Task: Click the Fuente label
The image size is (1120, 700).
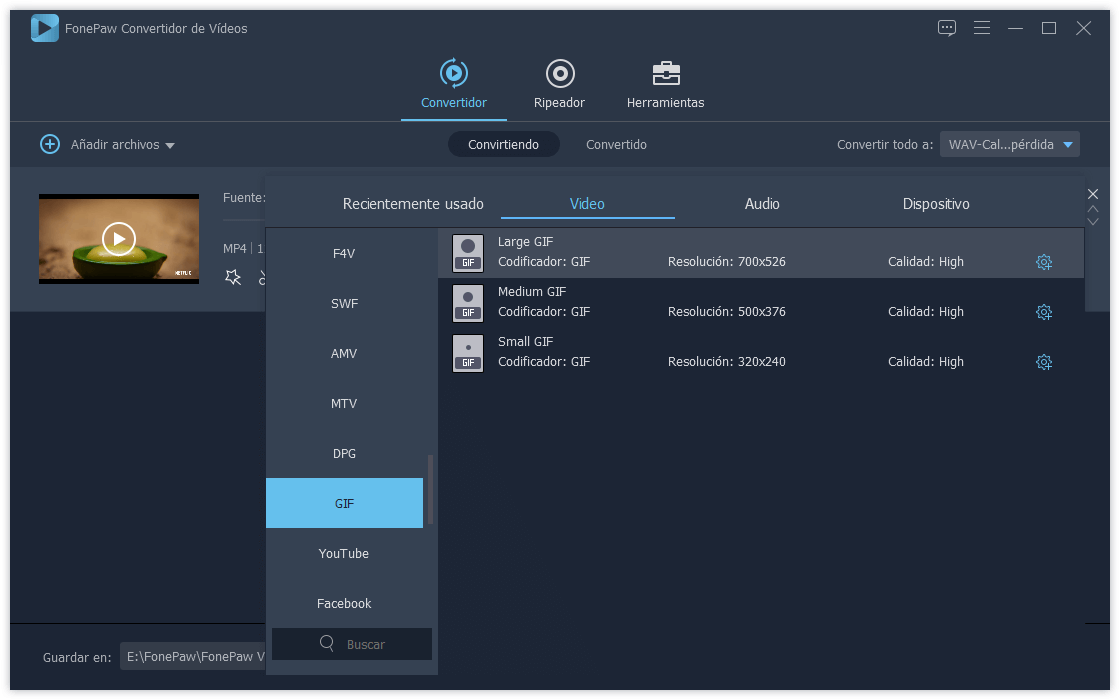Action: click(244, 198)
